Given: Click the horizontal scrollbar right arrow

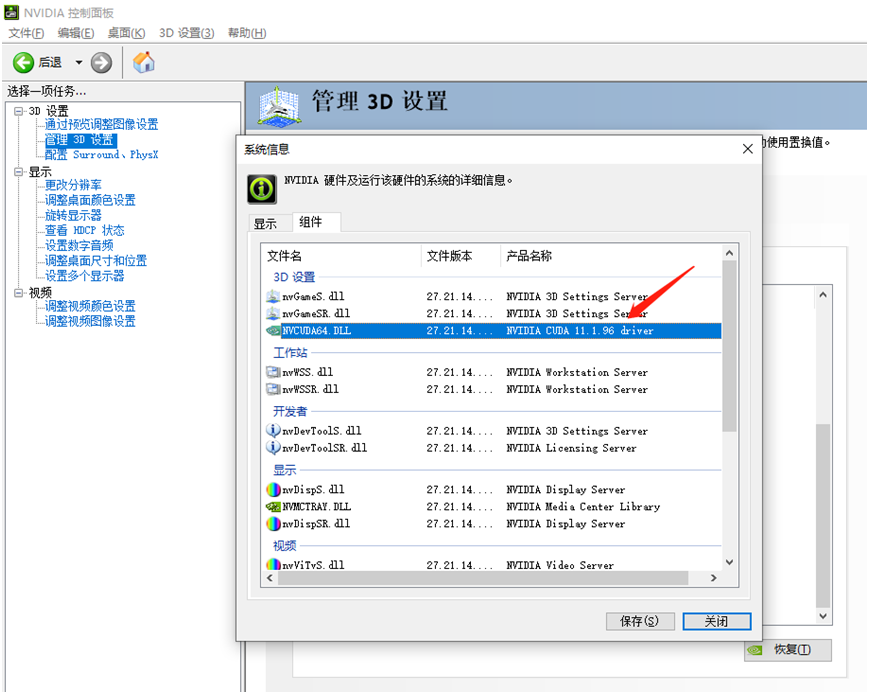Looking at the screenshot, I should (x=714, y=578).
